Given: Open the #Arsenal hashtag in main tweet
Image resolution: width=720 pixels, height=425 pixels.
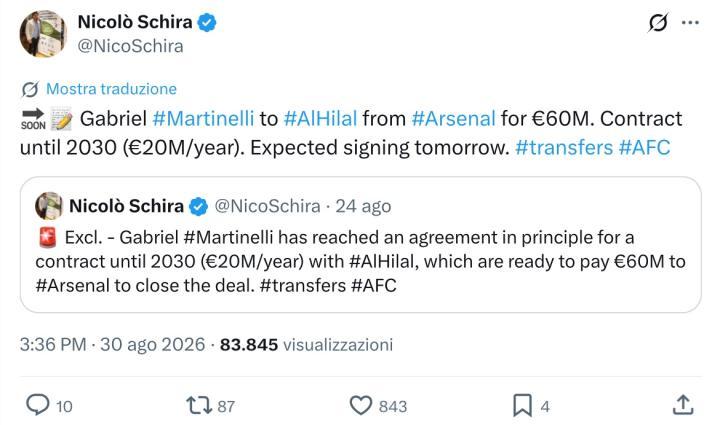Looking at the screenshot, I should pyautogui.click(x=453, y=119).
